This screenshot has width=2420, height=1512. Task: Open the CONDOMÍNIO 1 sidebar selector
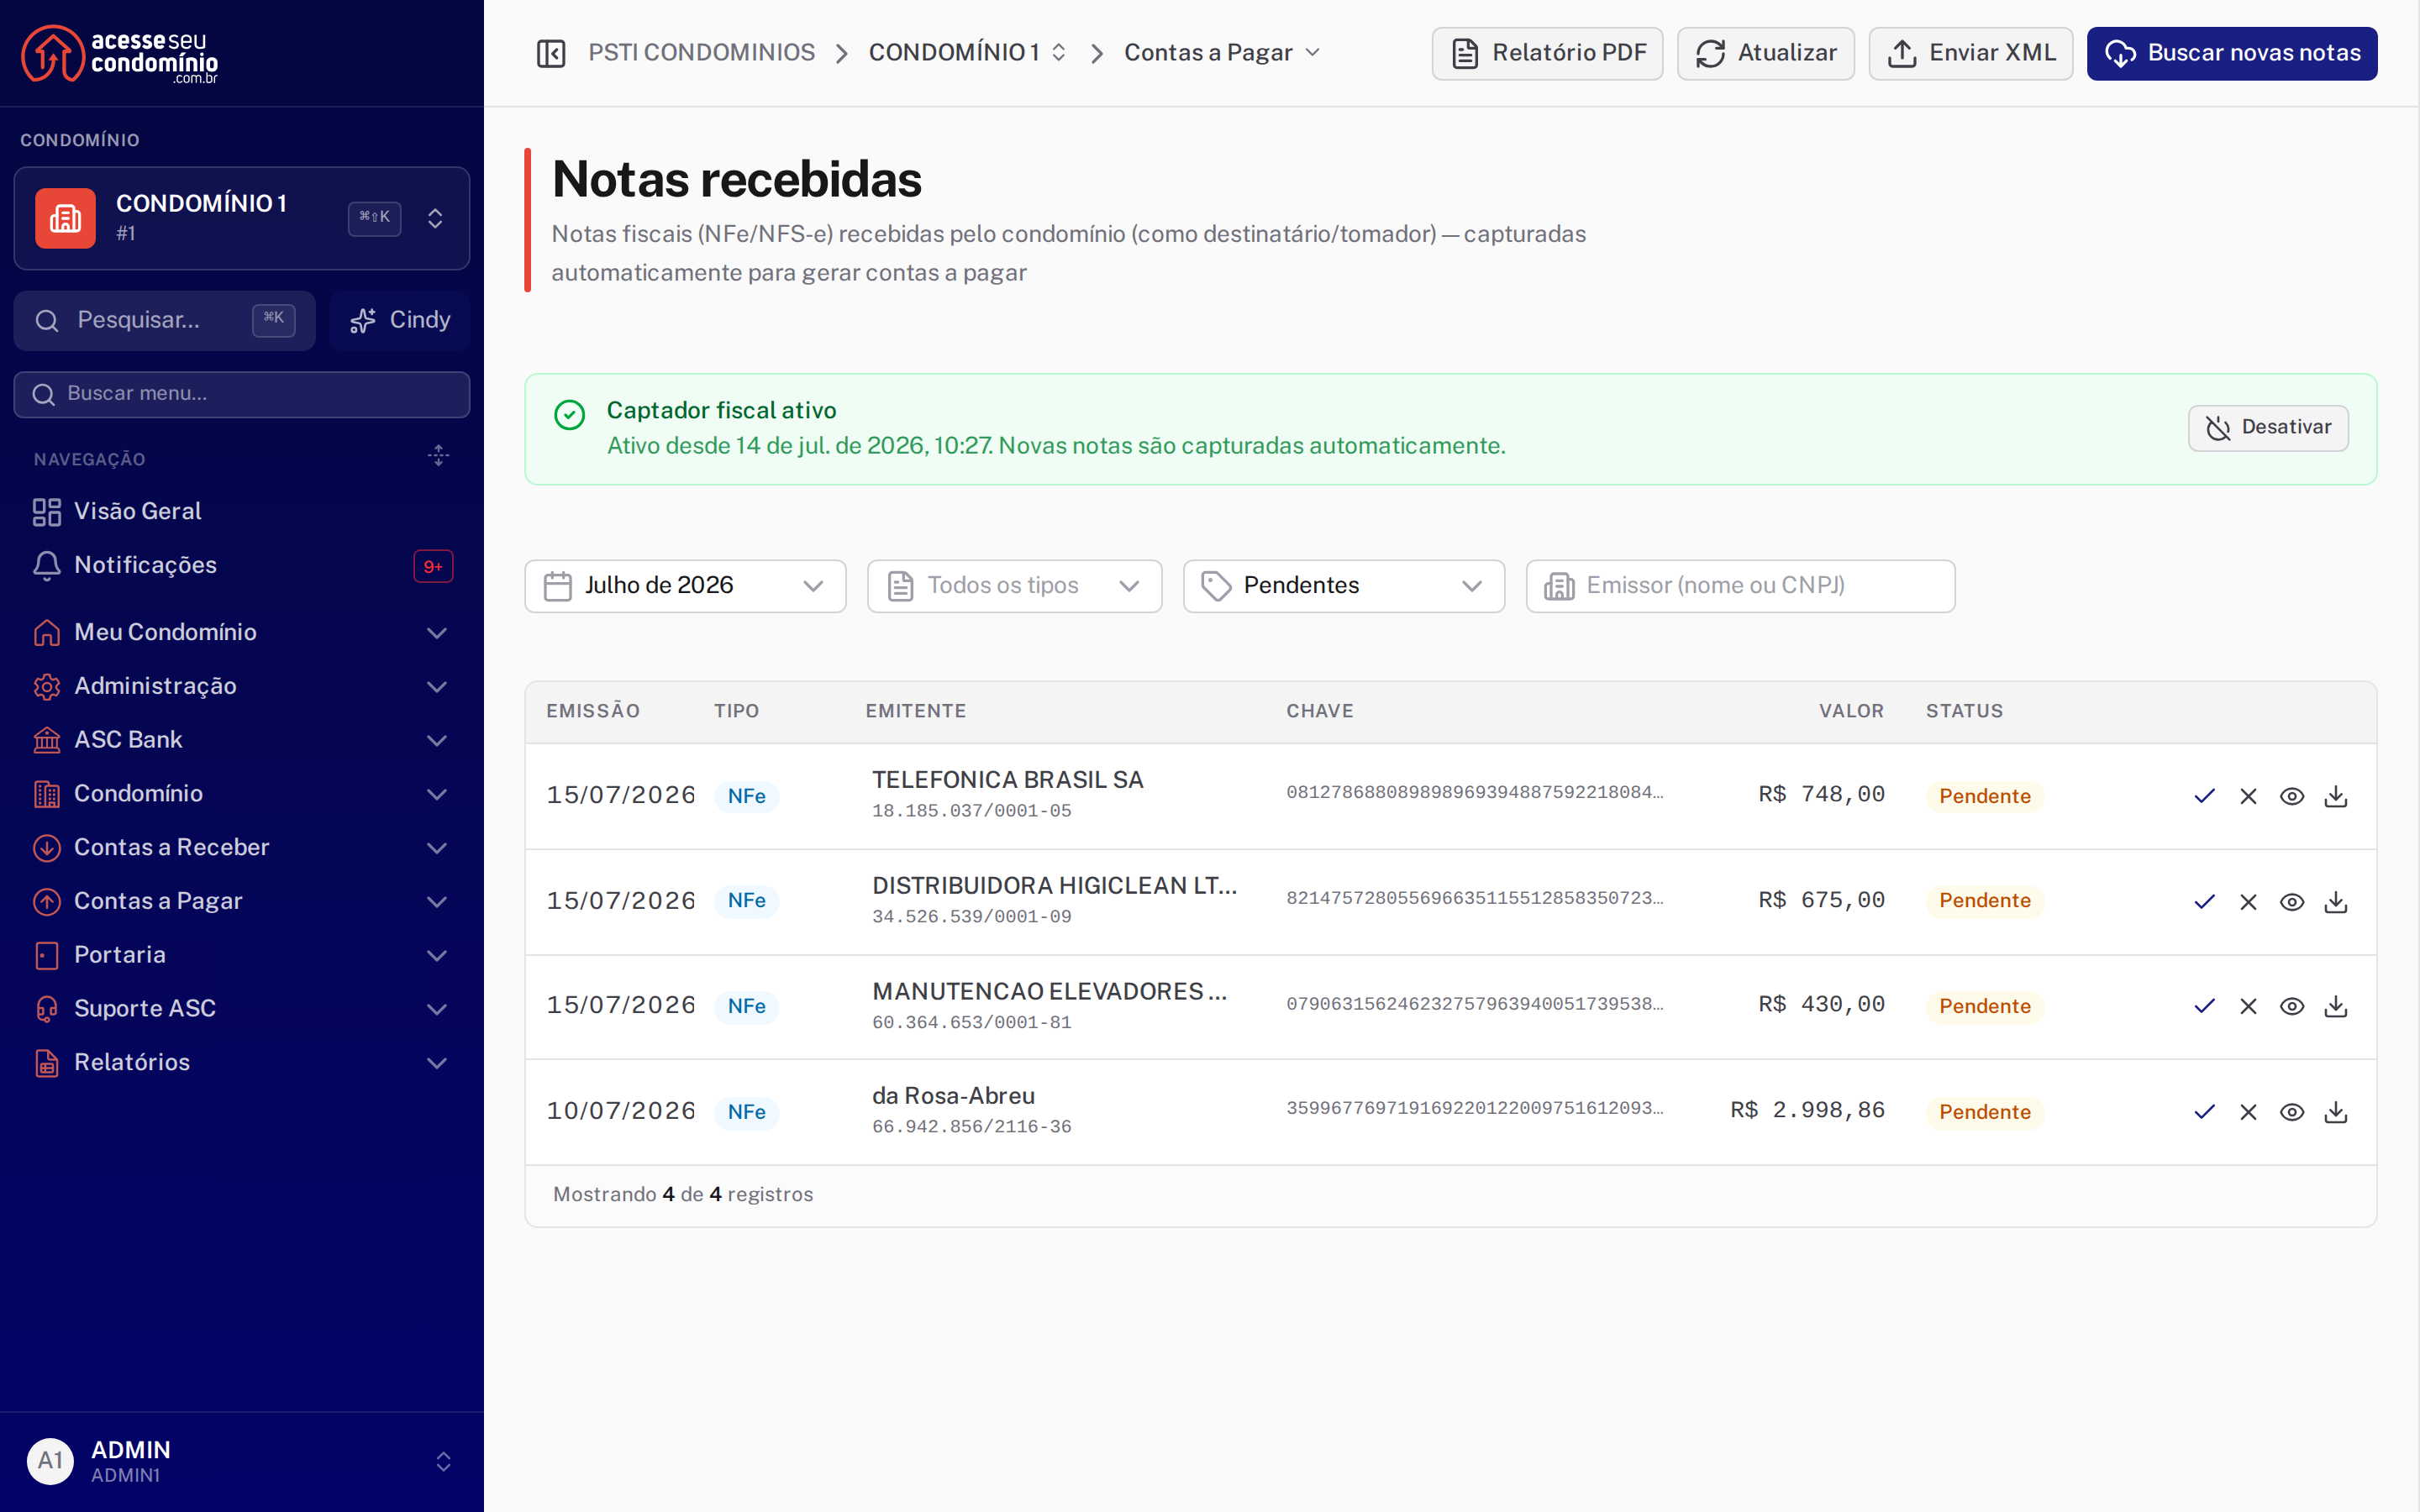(x=242, y=218)
